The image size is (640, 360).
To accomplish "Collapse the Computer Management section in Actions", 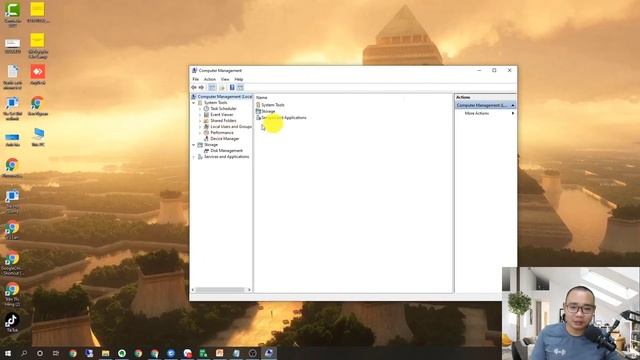I will pyautogui.click(x=513, y=105).
